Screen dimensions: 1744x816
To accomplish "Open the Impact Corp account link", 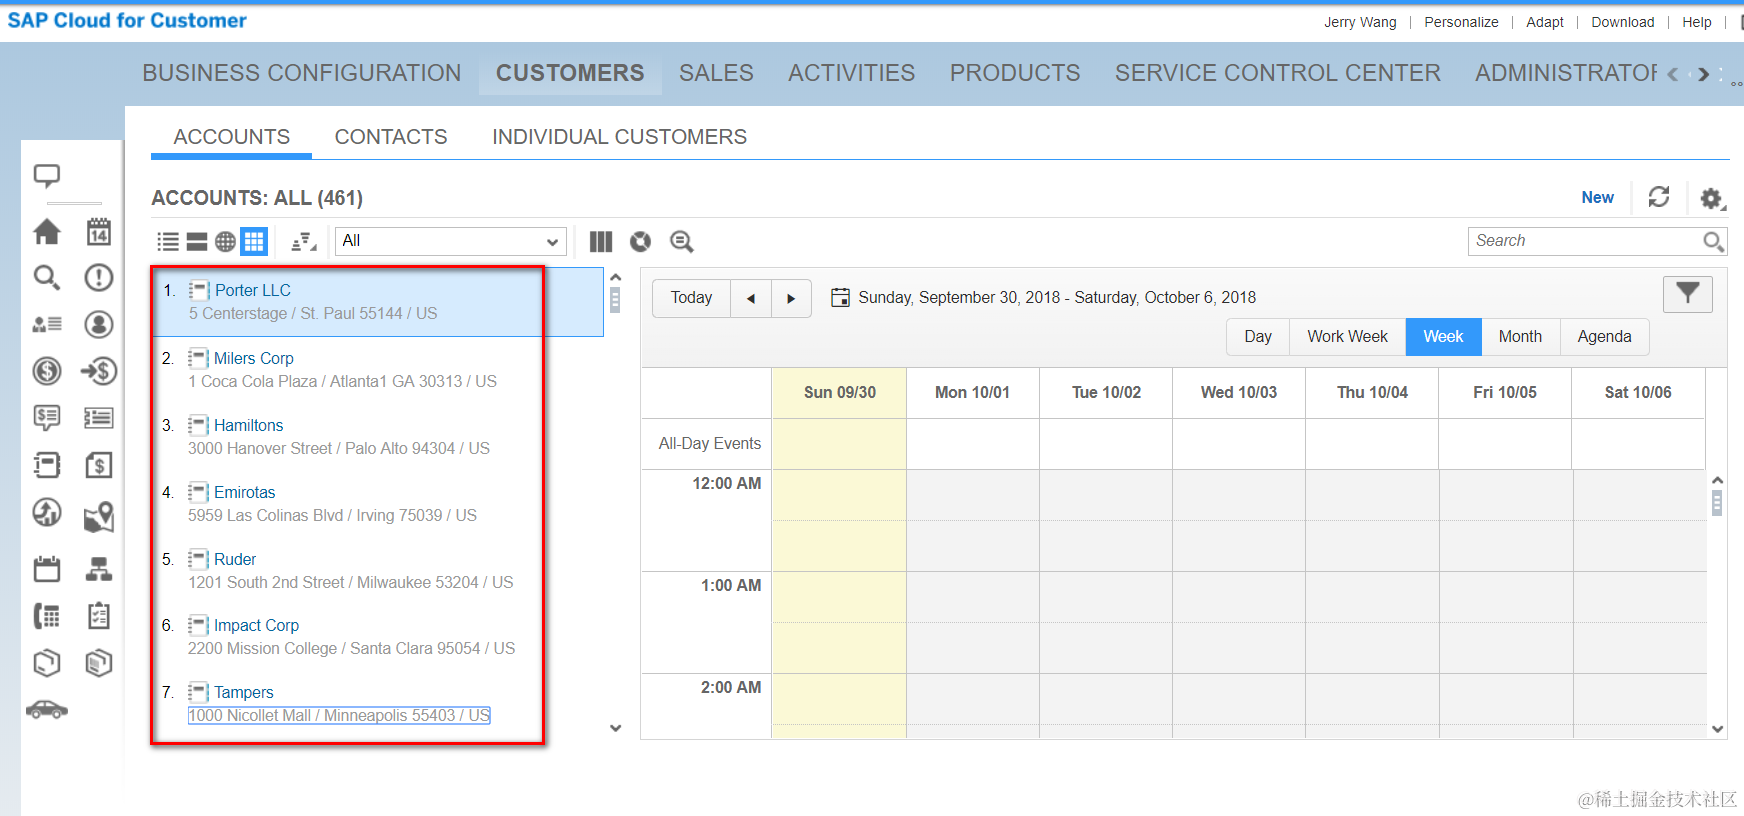I will point(256,625).
